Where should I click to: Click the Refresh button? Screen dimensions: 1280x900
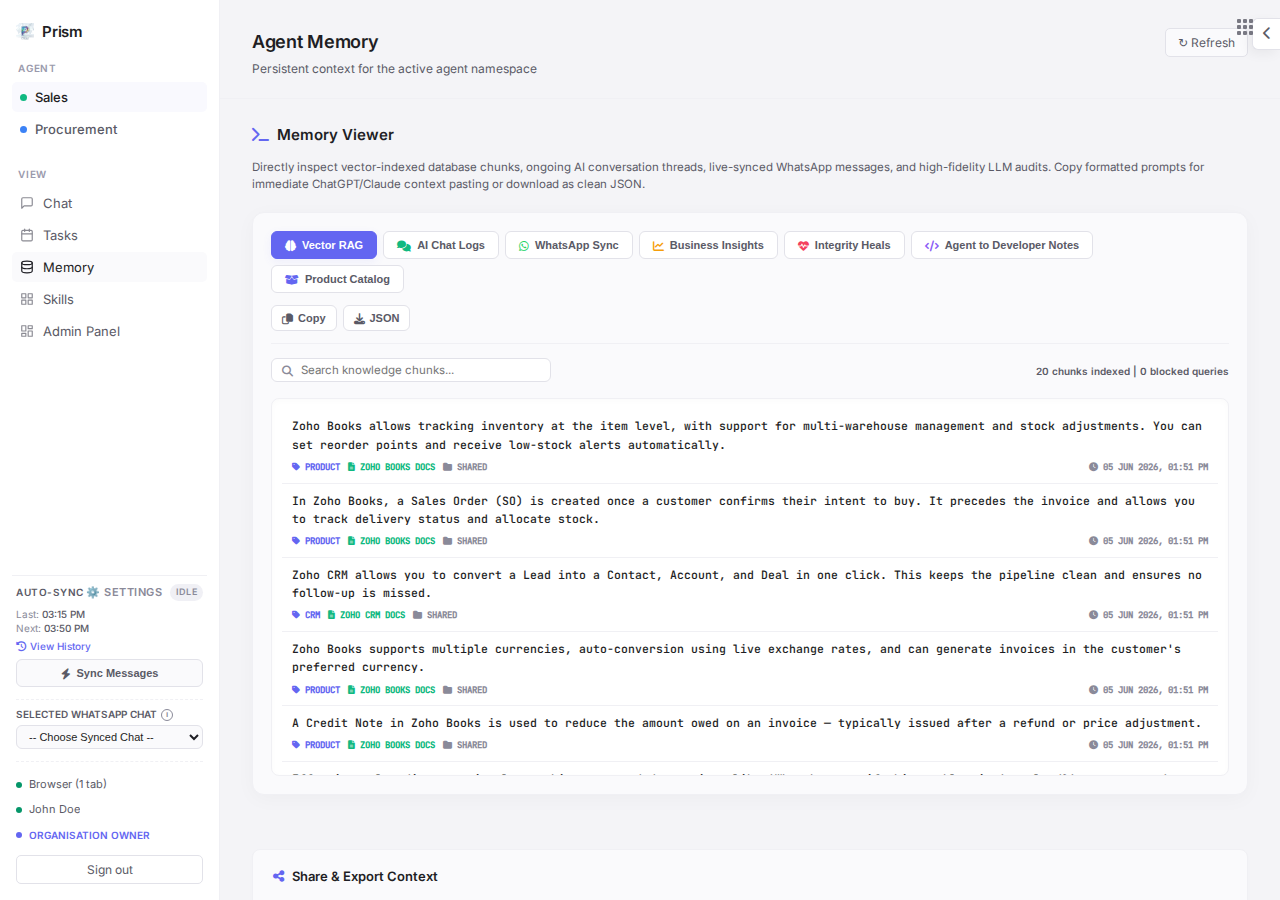[x=1206, y=43]
